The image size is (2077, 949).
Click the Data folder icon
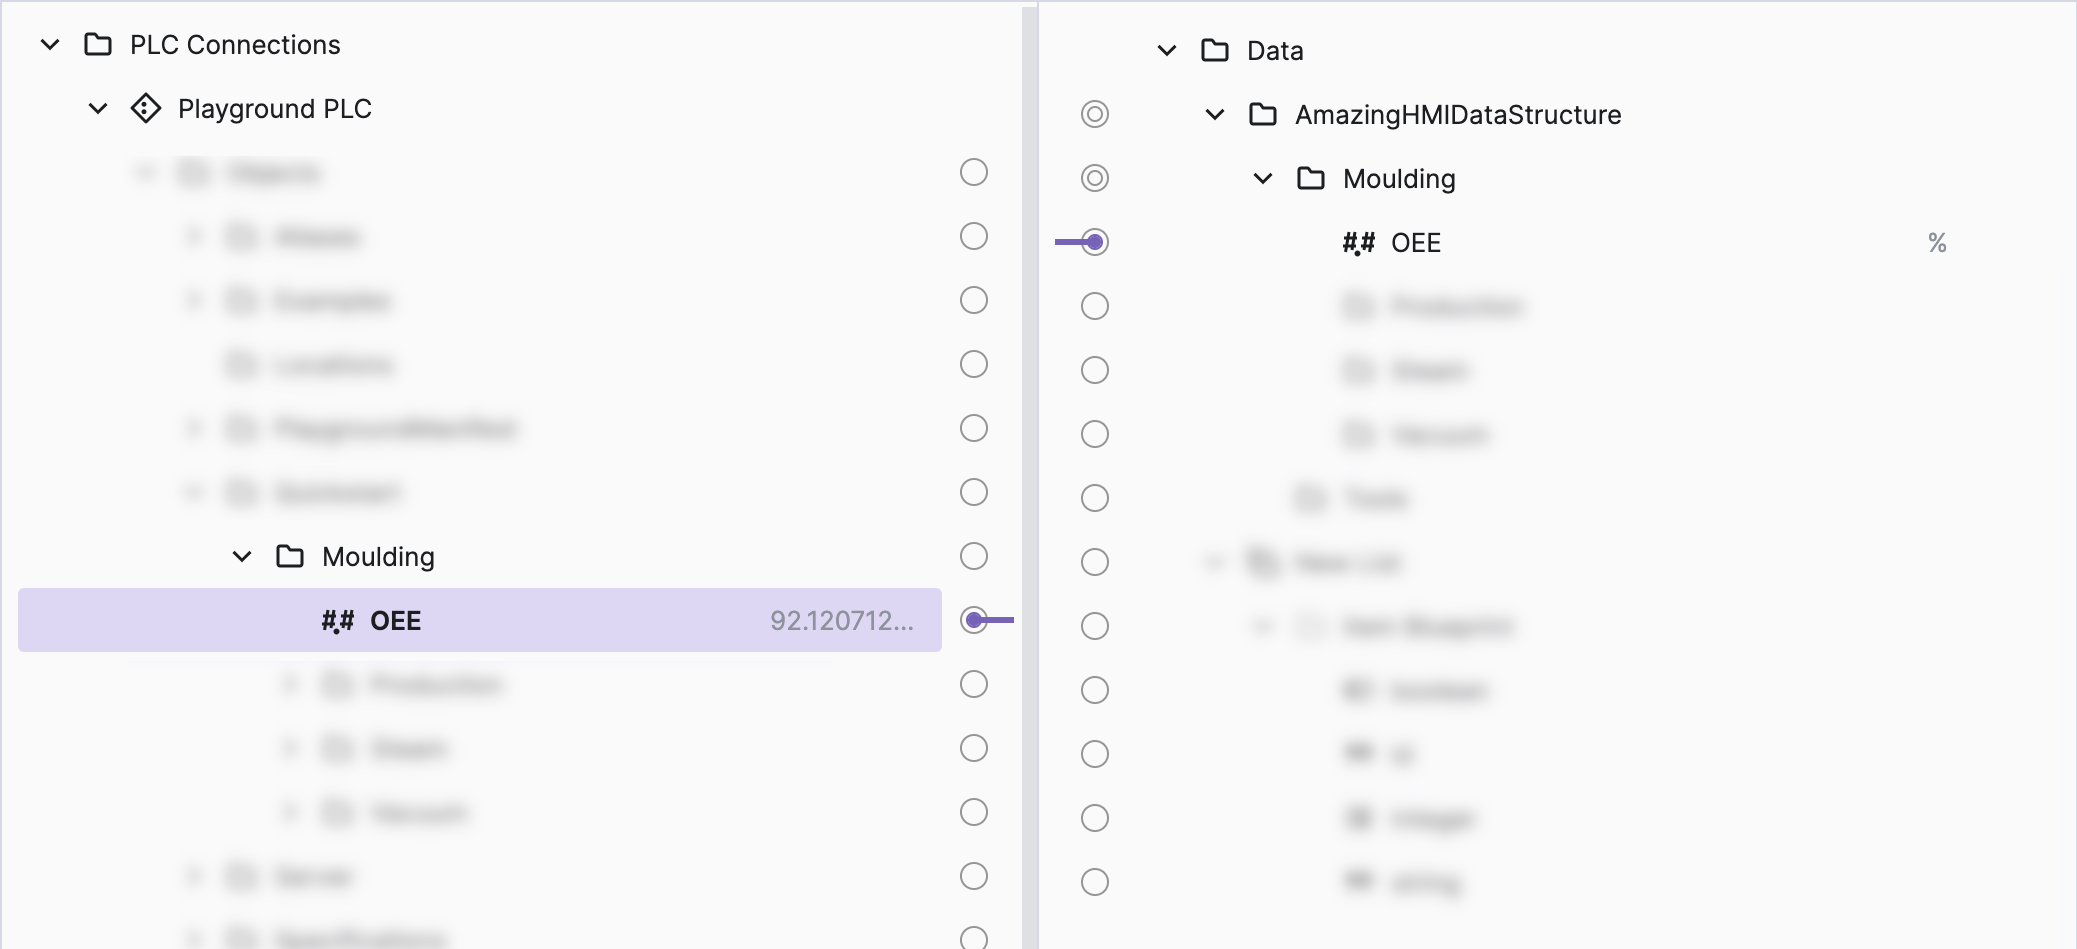click(1215, 51)
